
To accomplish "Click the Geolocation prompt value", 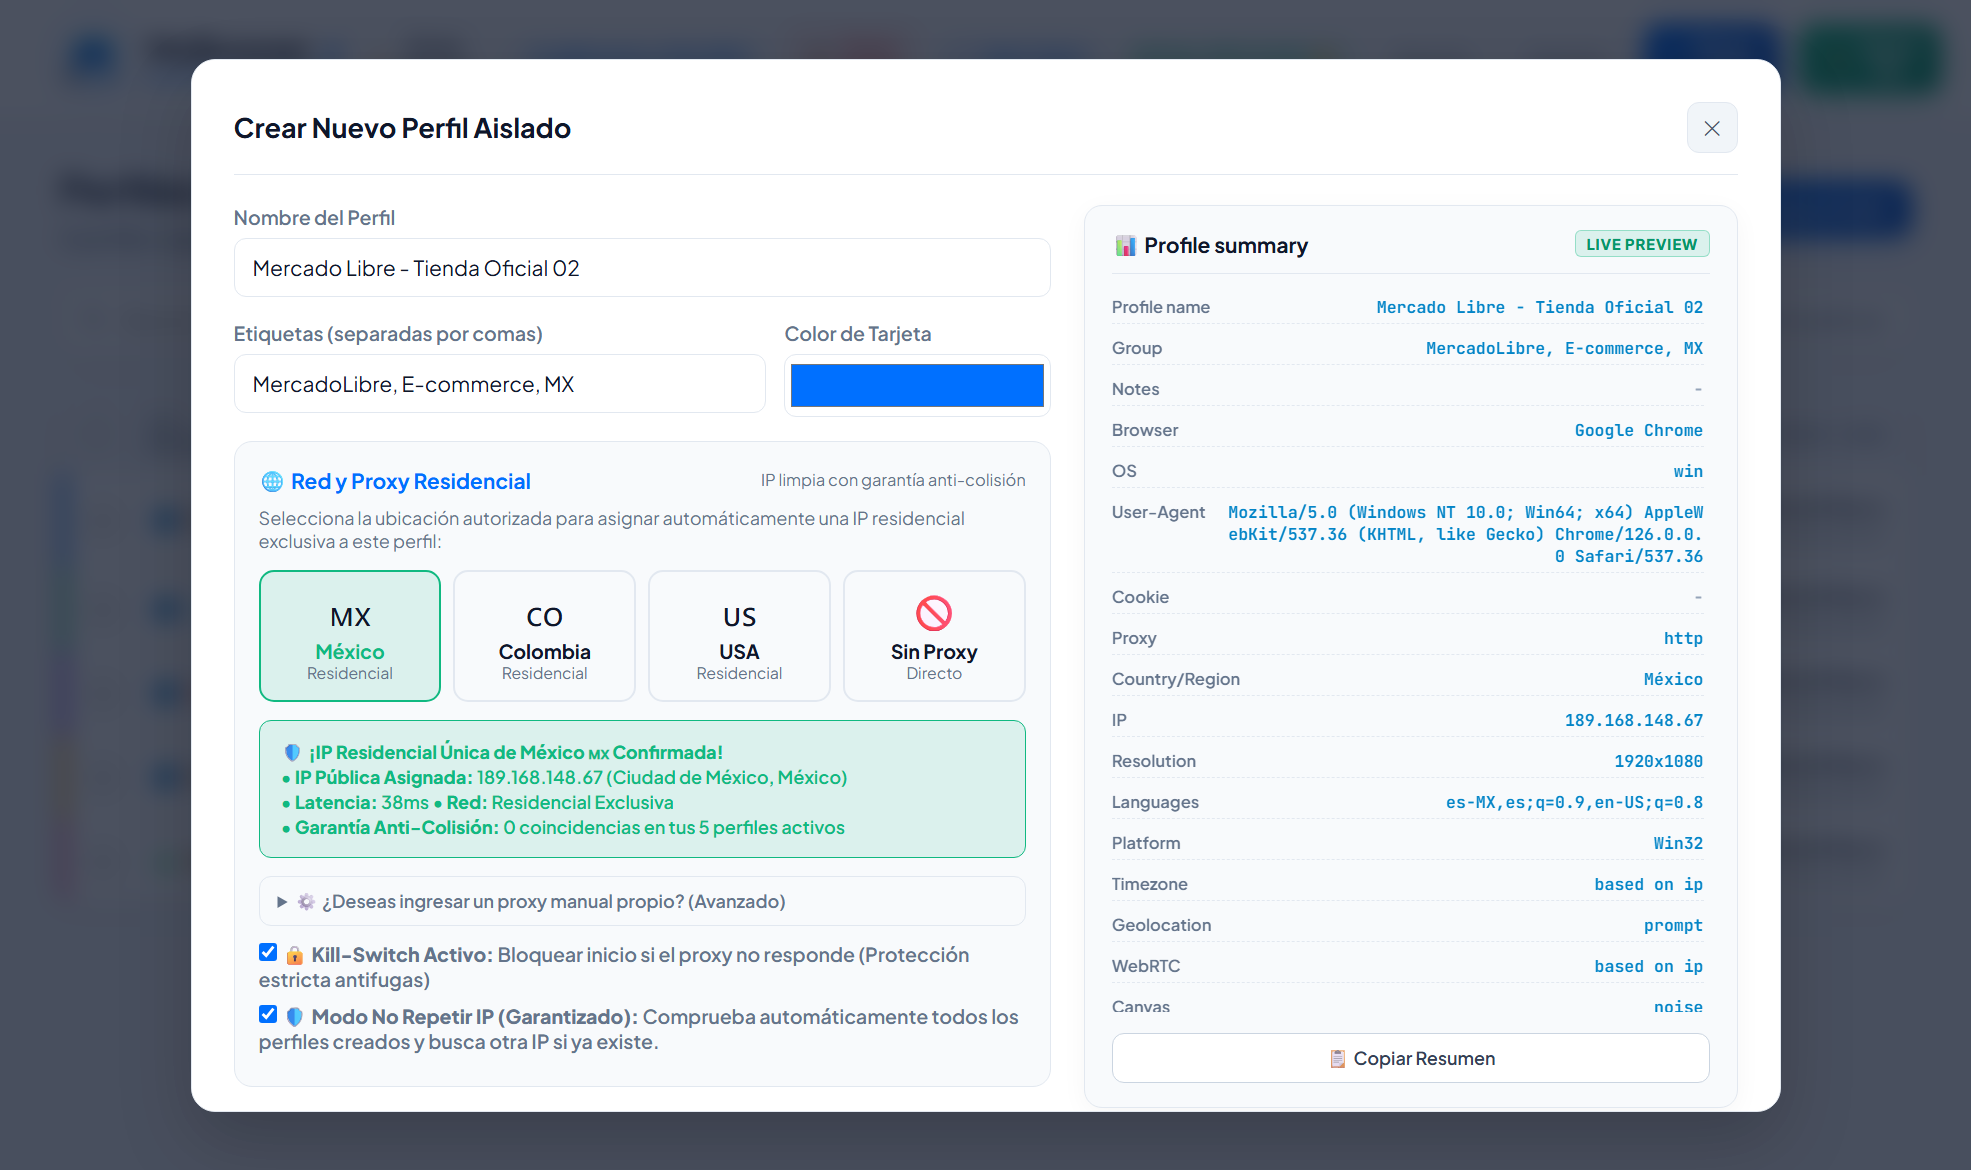I will click(1673, 925).
